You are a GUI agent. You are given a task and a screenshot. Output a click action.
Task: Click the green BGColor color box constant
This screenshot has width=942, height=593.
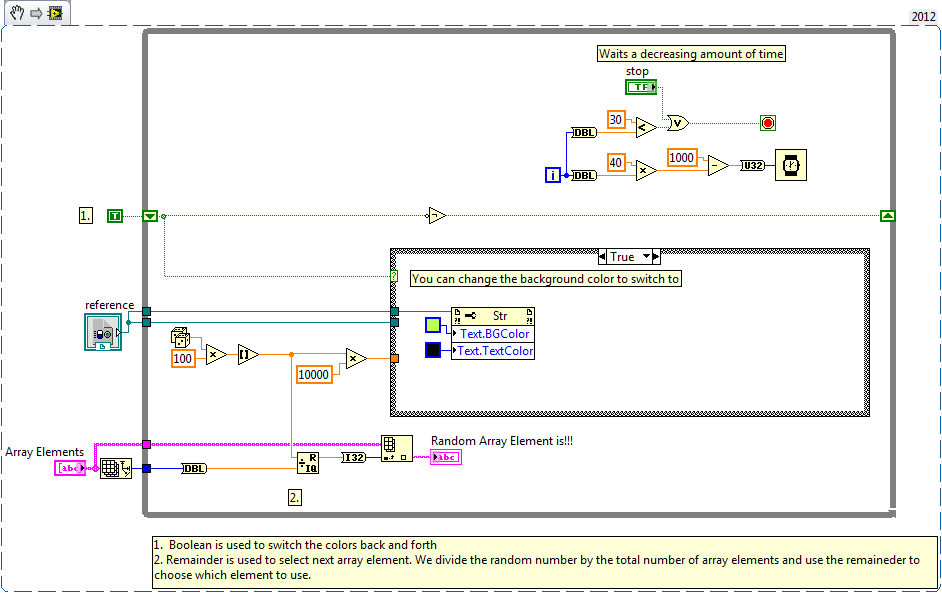coord(433,325)
